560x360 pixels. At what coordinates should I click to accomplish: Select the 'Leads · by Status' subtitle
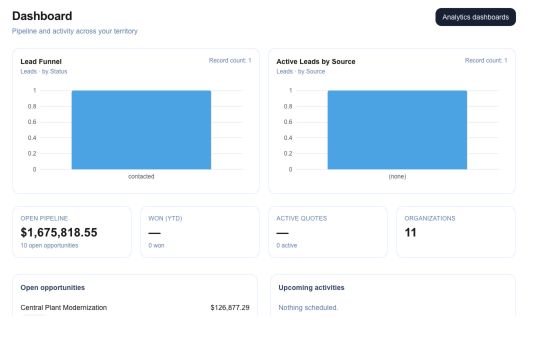[x=44, y=71]
